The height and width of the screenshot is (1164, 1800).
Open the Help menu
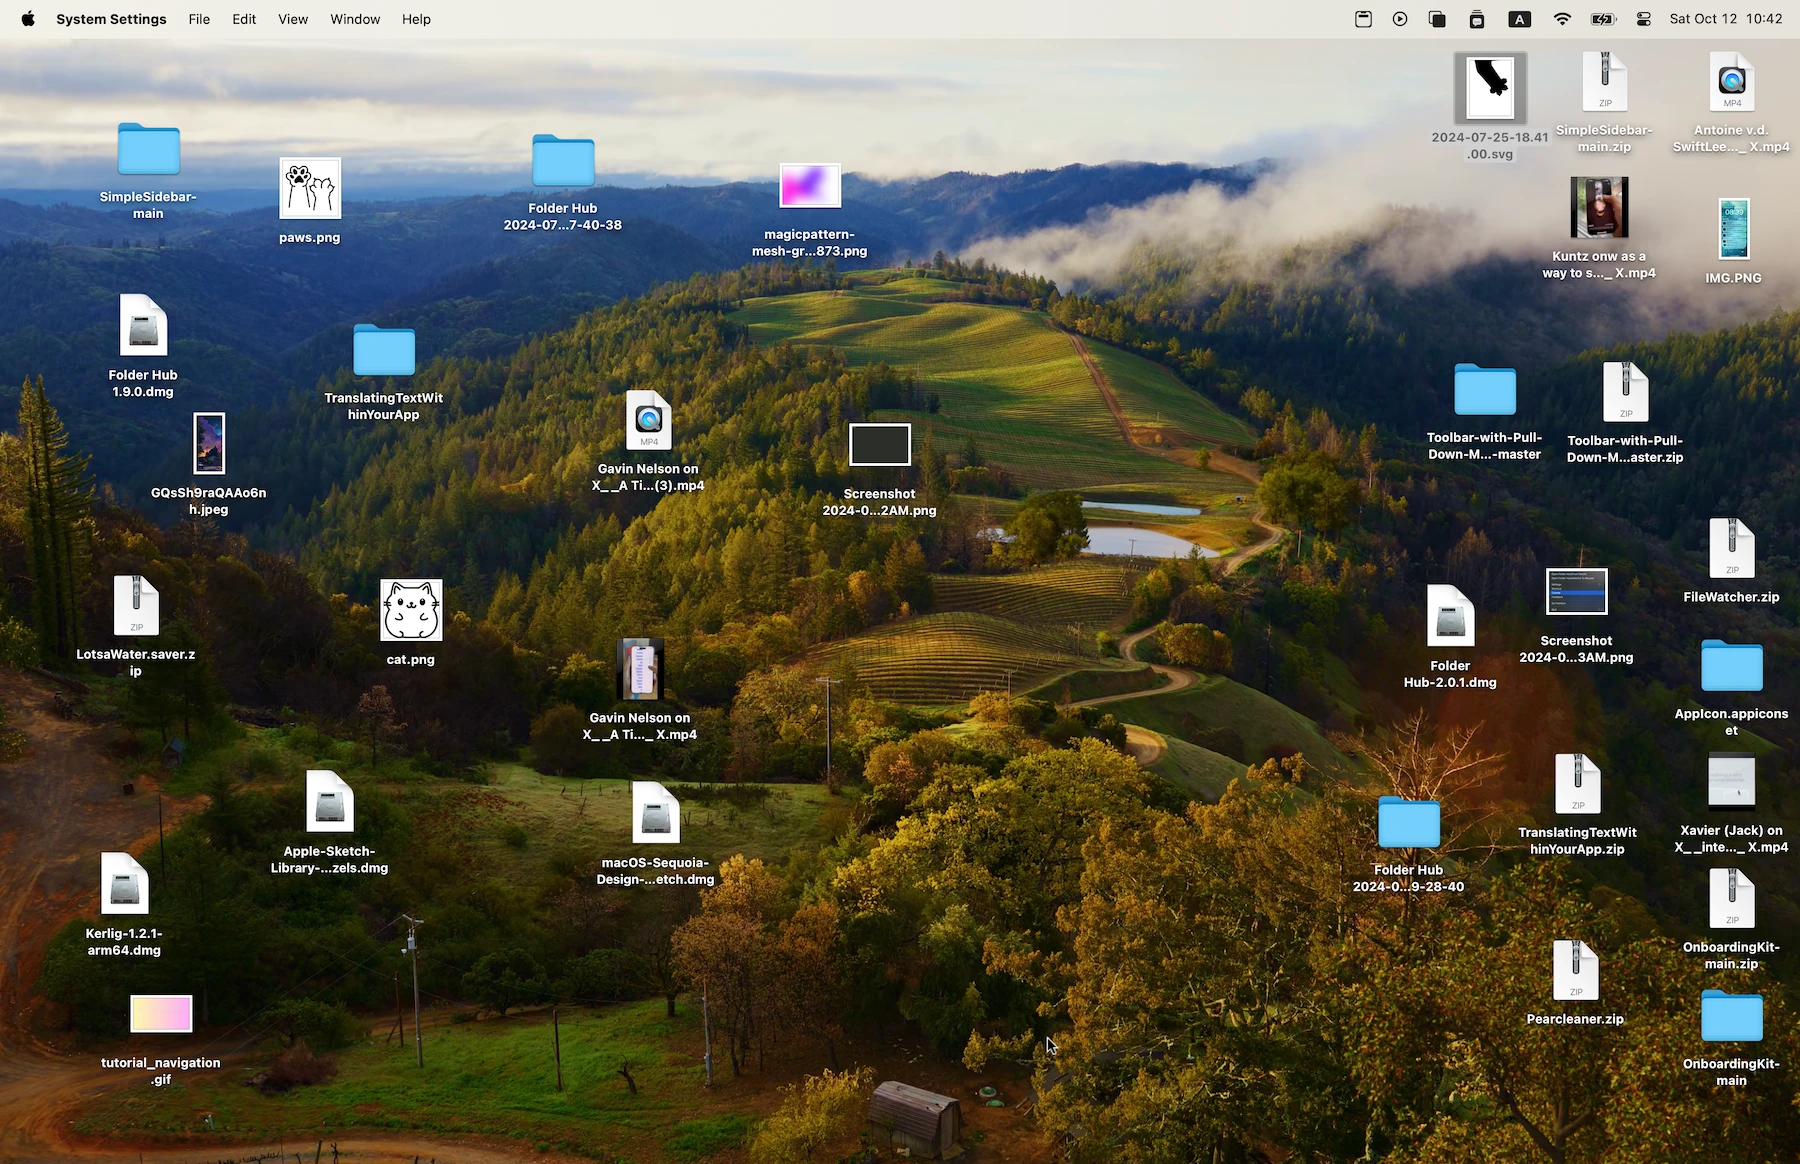416,19
